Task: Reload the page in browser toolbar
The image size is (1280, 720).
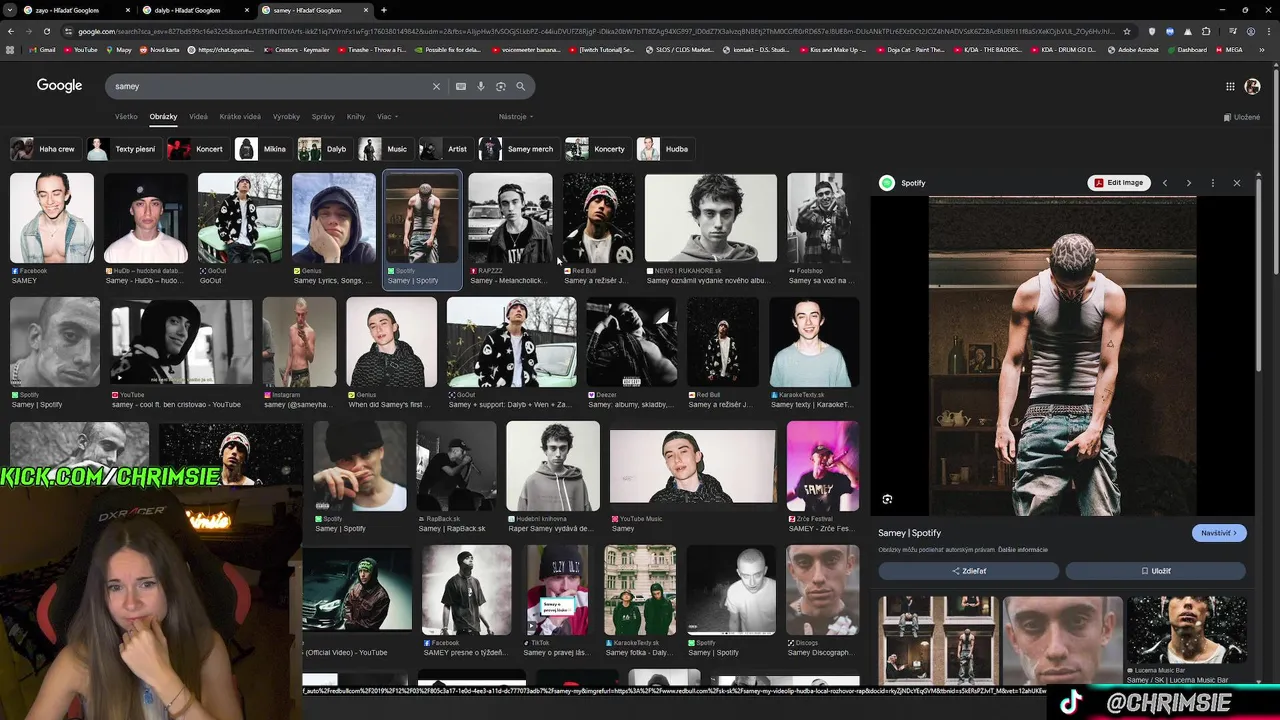Action: (x=46, y=31)
